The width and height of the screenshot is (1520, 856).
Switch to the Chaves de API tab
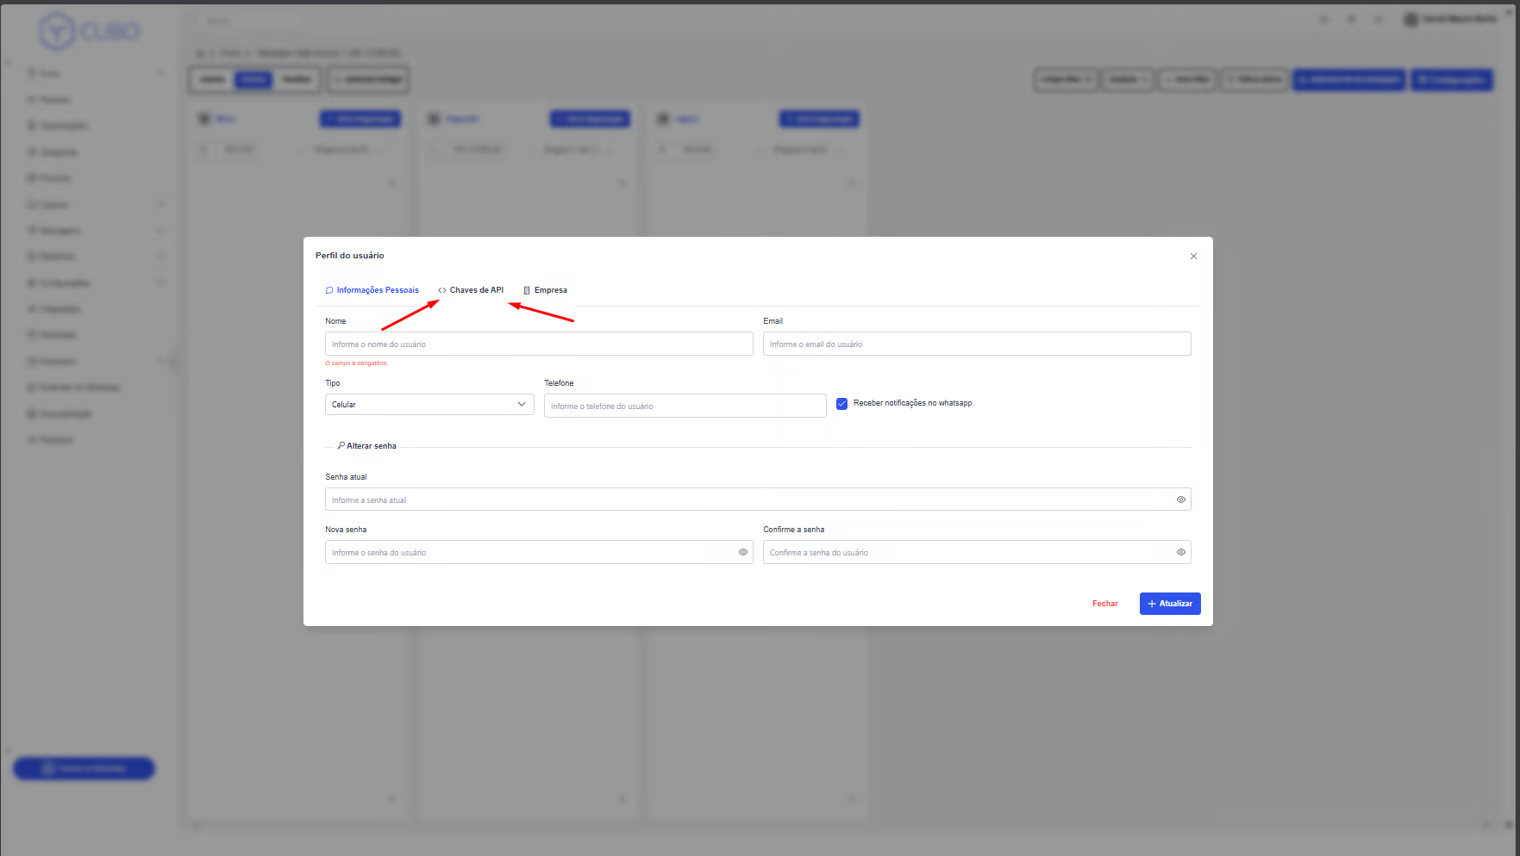click(471, 290)
